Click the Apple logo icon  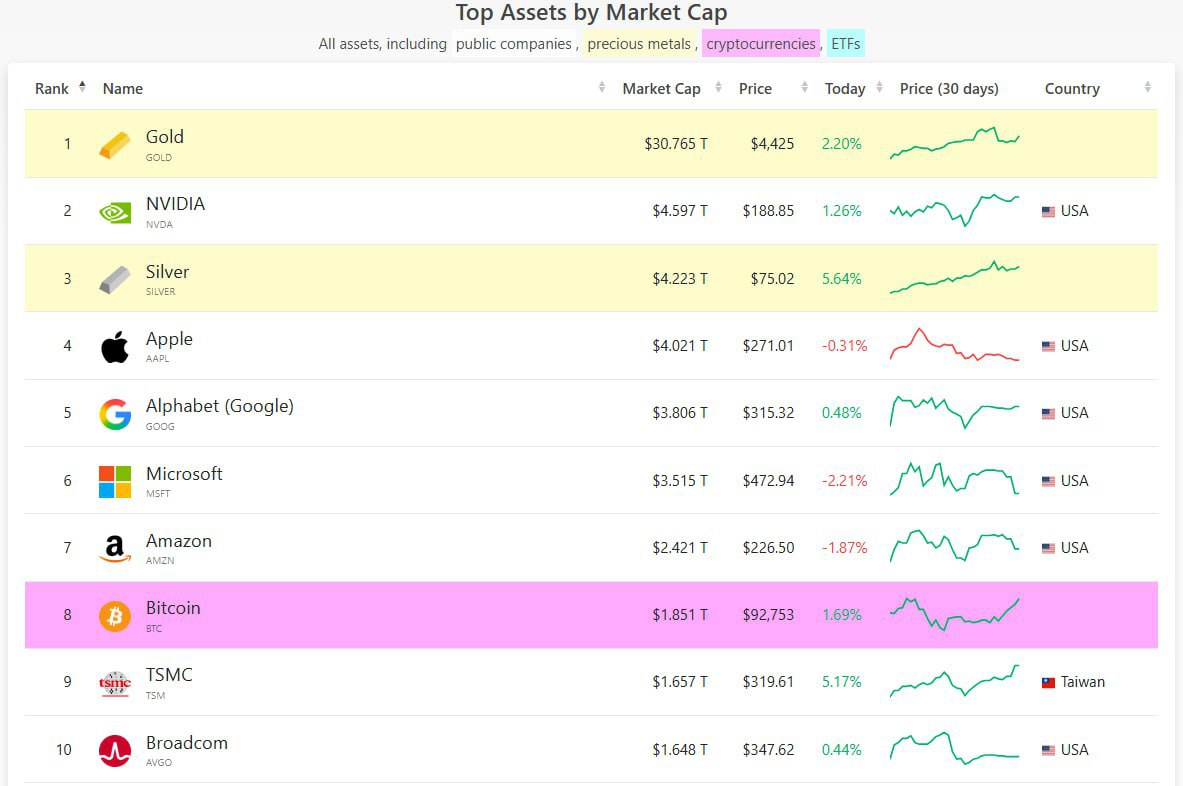click(x=115, y=347)
